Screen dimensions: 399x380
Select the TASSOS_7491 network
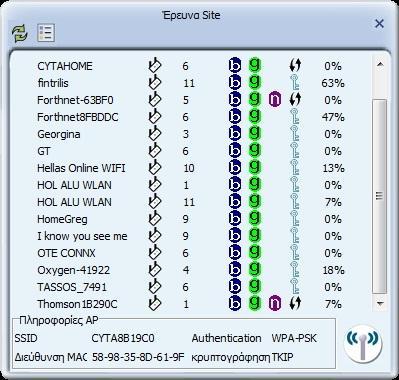[x=190, y=287]
